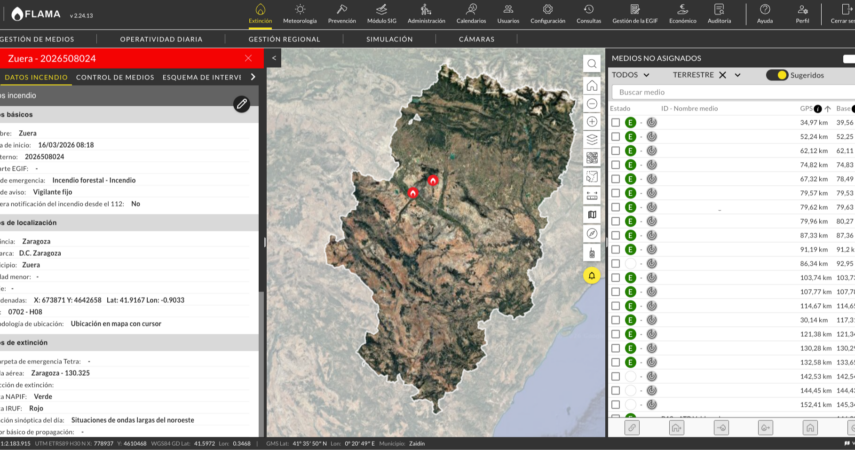
Task: Open the map search tool
Action: tap(592, 64)
